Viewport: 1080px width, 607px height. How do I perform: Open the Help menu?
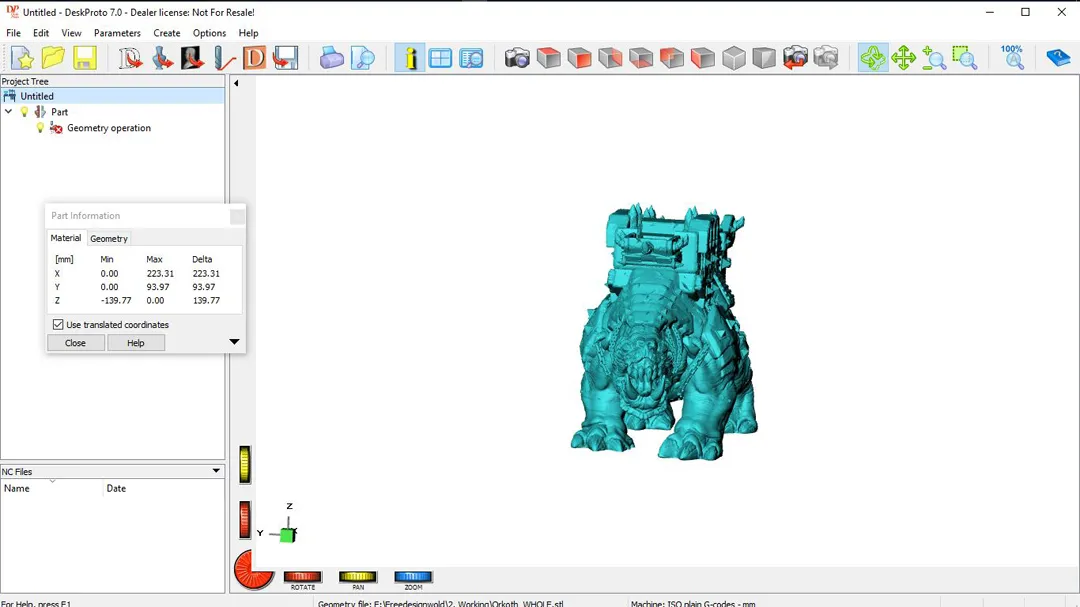(x=249, y=33)
